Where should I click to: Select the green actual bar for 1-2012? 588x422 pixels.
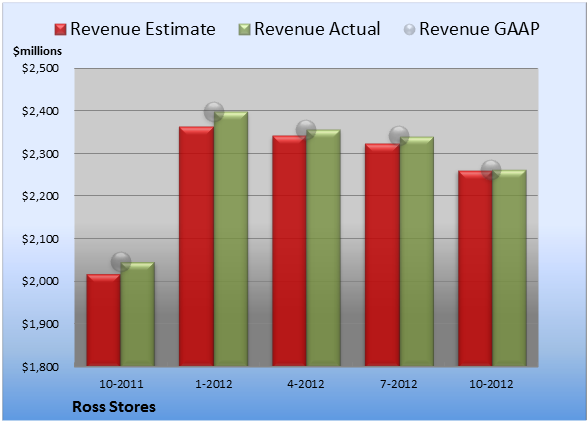[231, 239]
